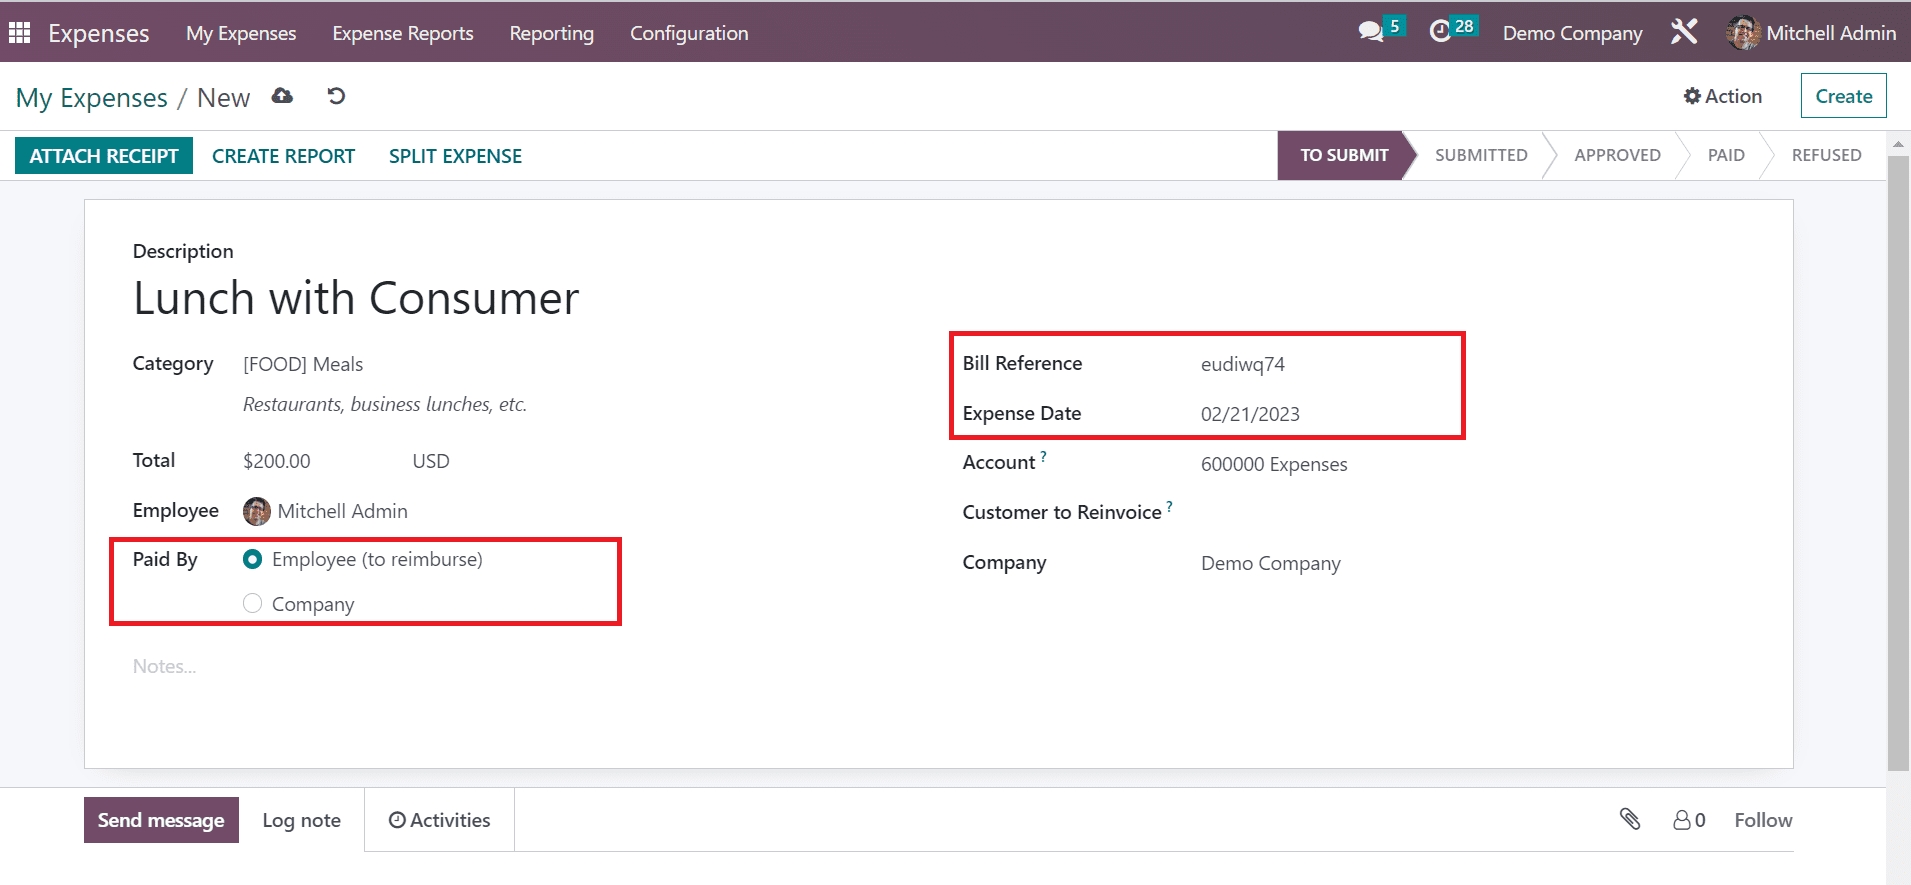The width and height of the screenshot is (1911, 885).
Task: Open Mitchell Admin user menu
Action: (1811, 33)
